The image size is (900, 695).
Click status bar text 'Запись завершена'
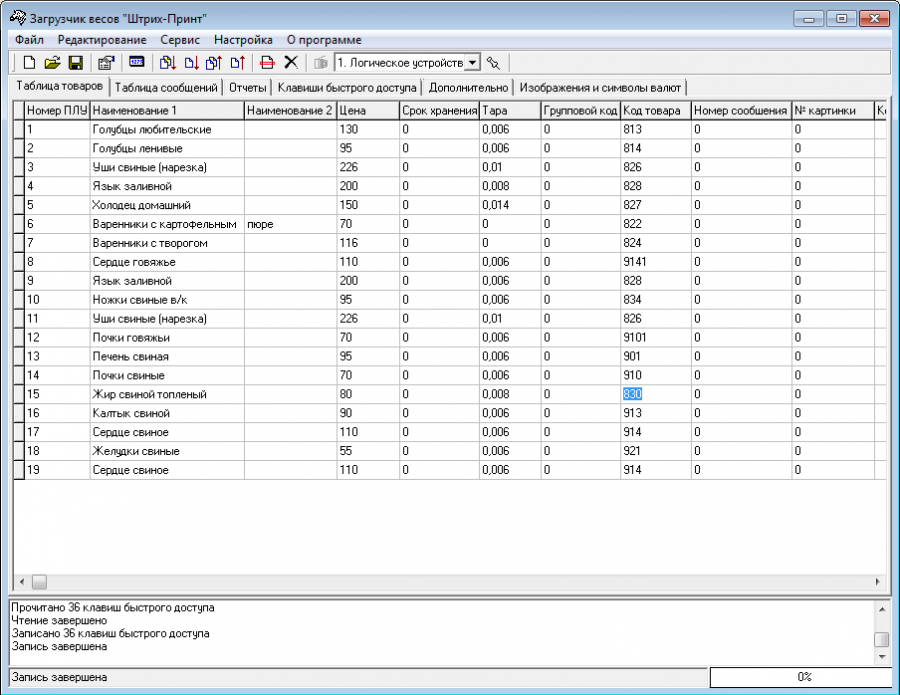click(x=60, y=677)
